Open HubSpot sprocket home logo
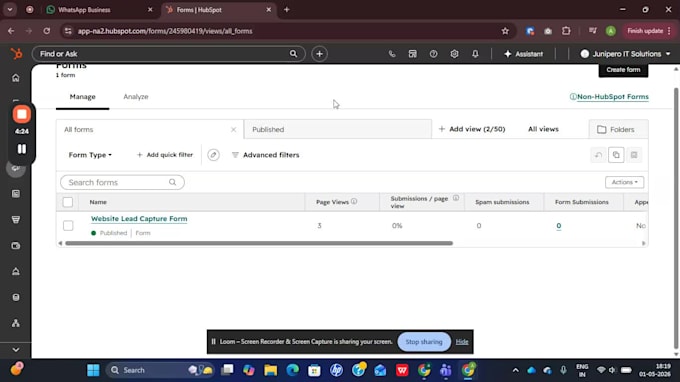The image size is (680, 382). coord(16,54)
